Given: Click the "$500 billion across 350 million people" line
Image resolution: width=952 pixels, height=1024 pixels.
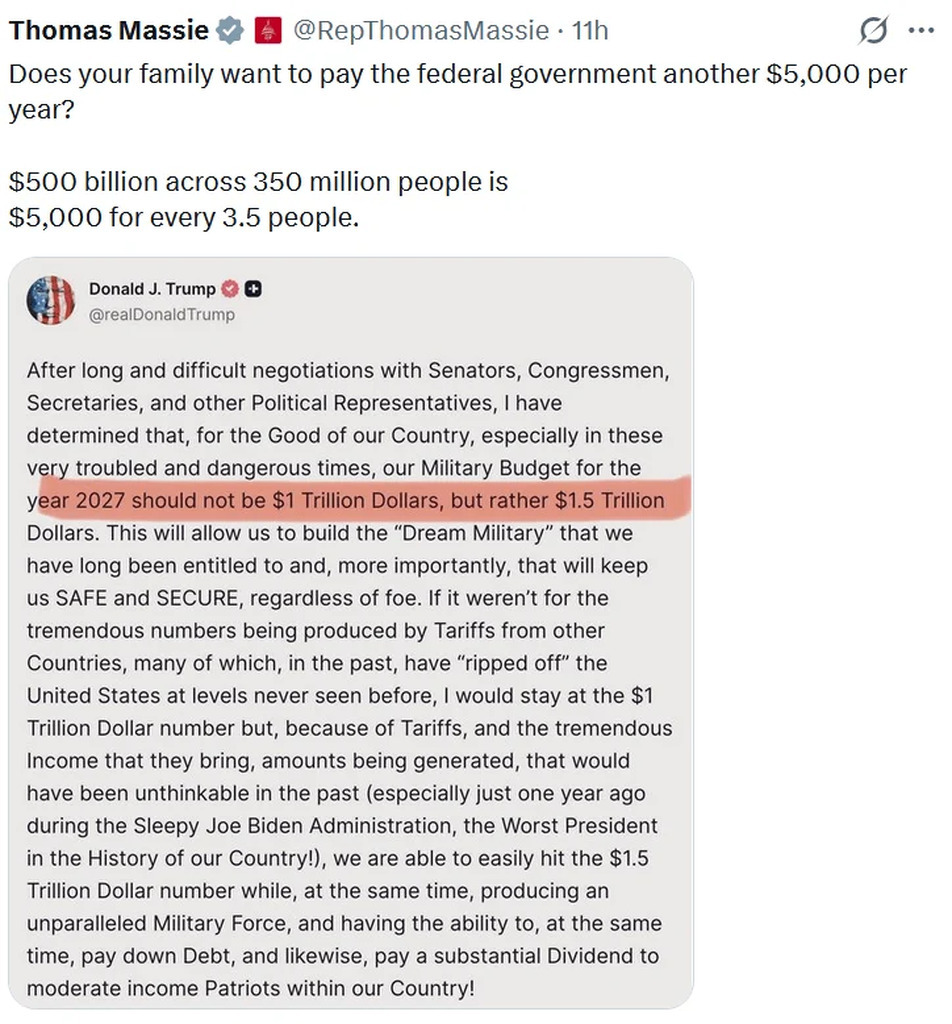Looking at the screenshot, I should point(258,182).
